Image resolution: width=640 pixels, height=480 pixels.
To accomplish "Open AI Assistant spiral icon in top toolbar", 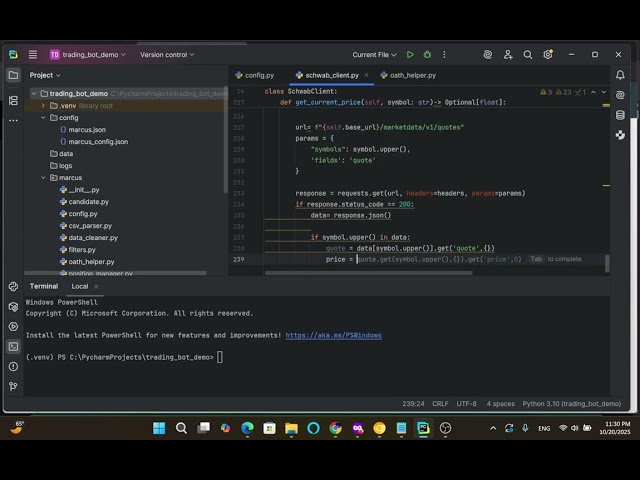I will click(488, 54).
